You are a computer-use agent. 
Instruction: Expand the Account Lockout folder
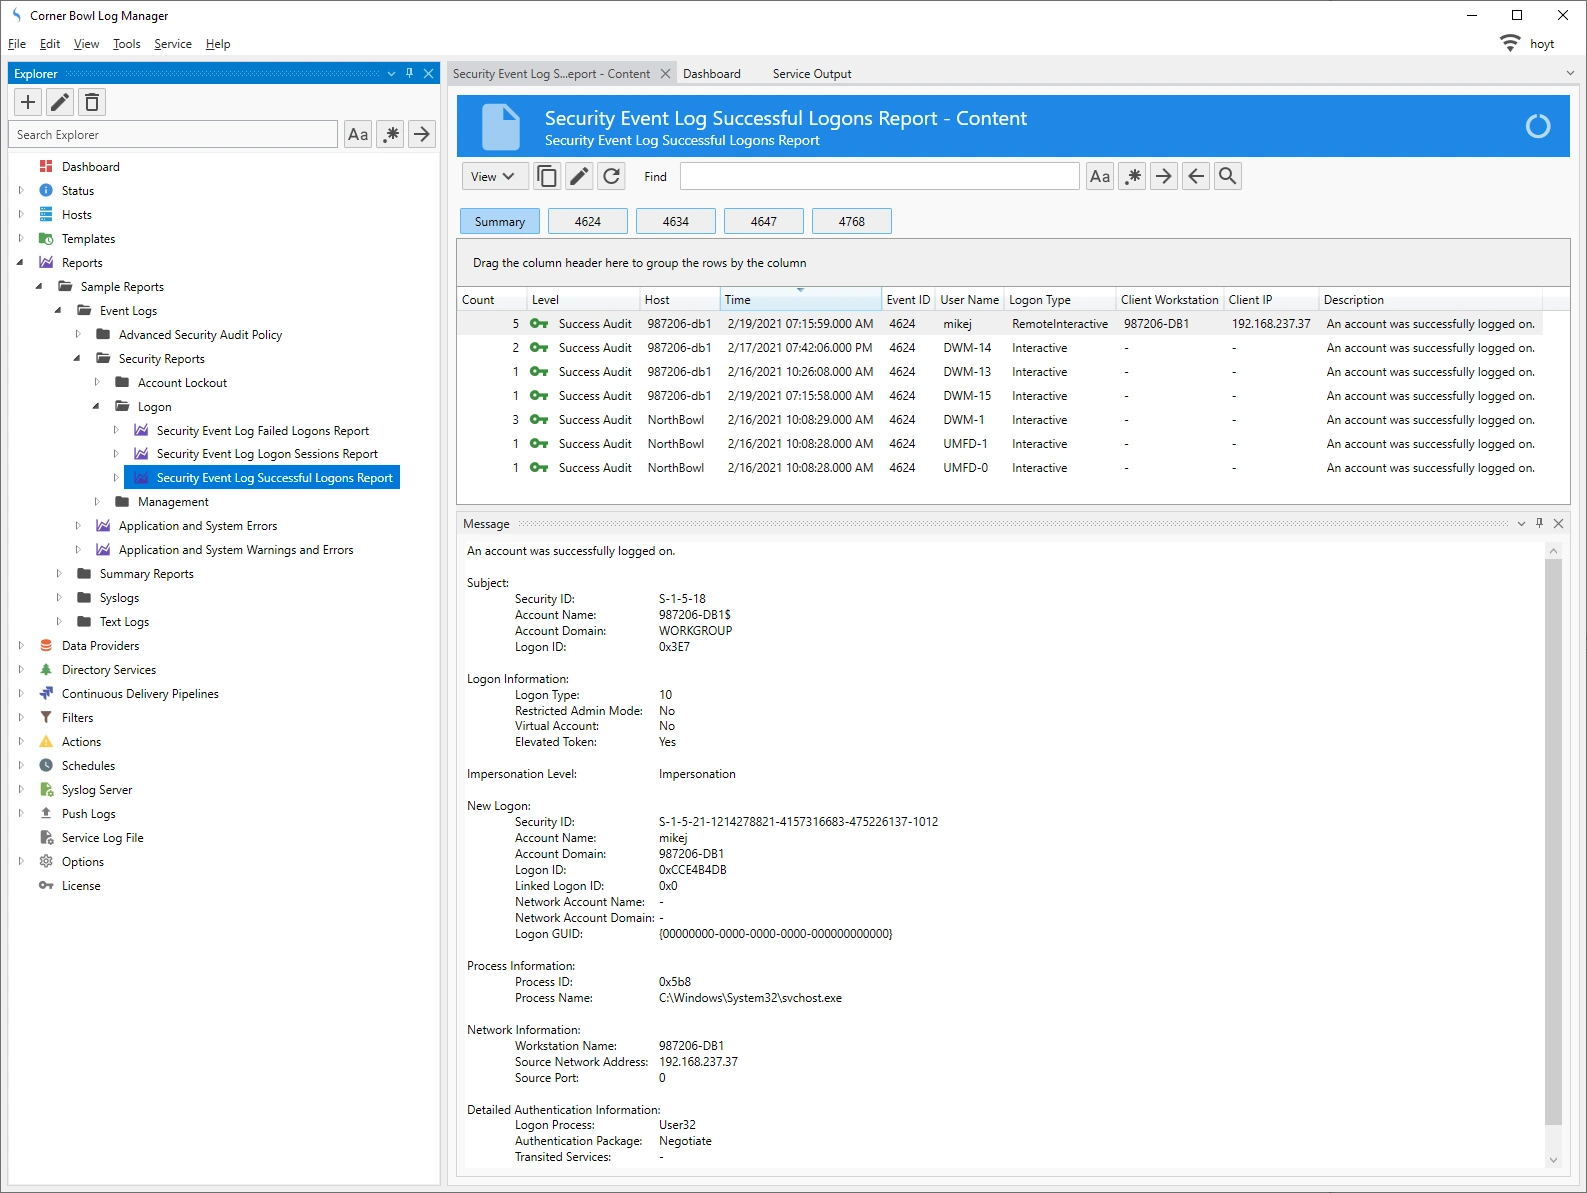coord(97,382)
